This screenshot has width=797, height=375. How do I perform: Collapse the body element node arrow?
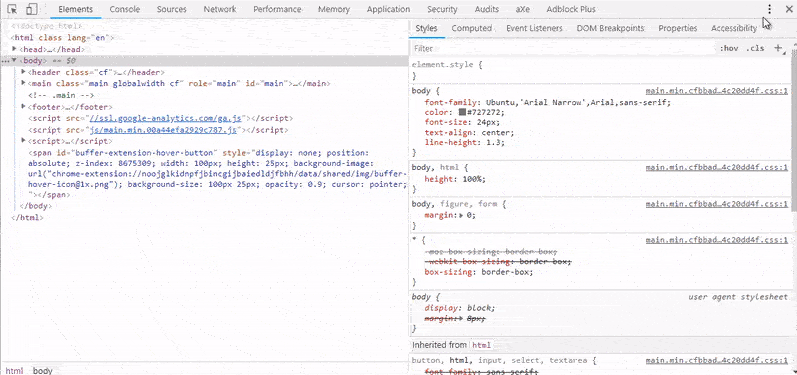click(x=15, y=60)
